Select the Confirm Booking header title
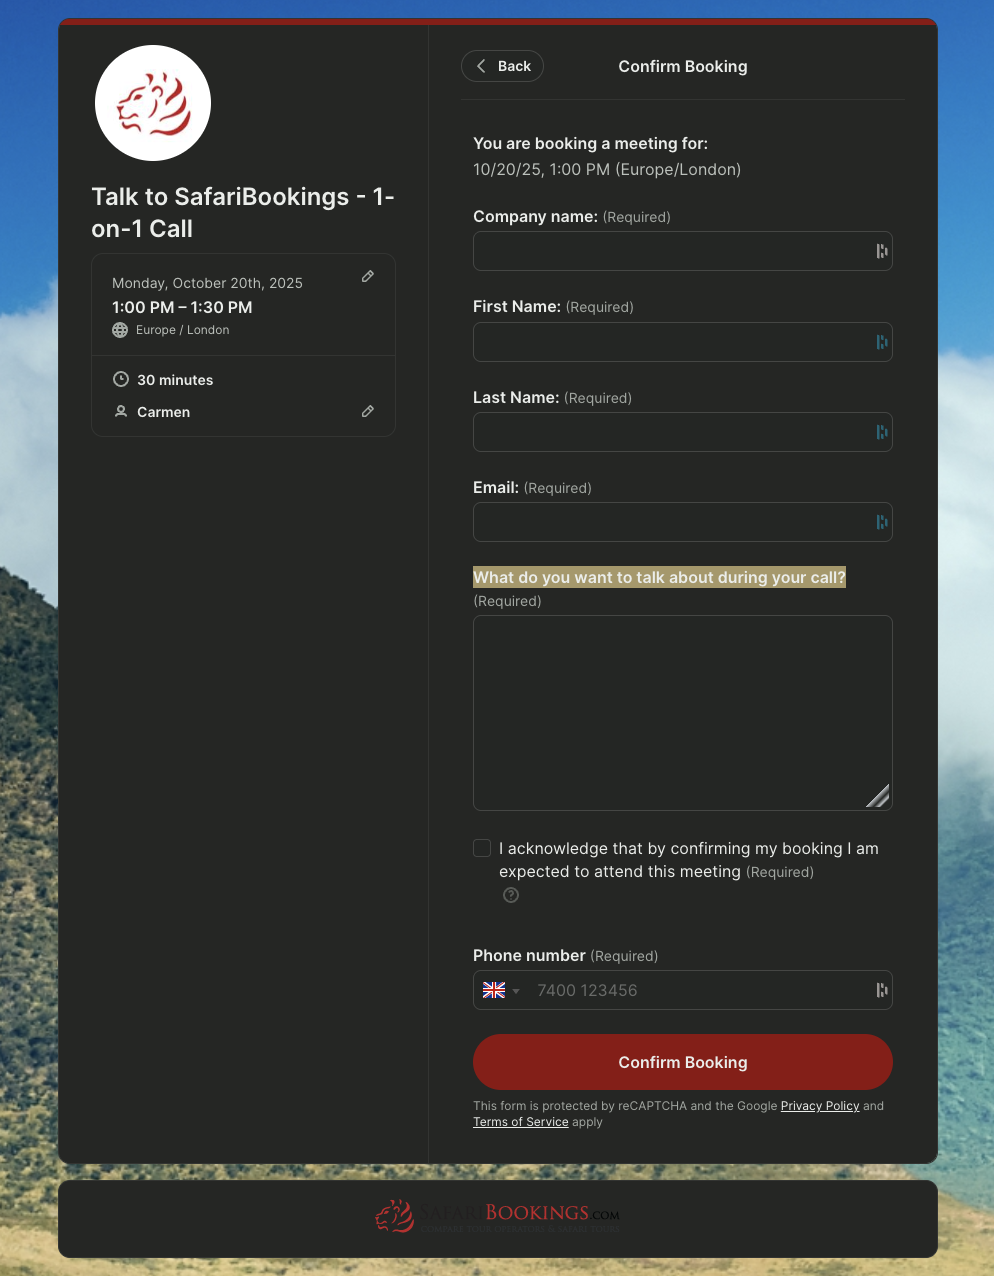The height and width of the screenshot is (1276, 994). point(683,66)
